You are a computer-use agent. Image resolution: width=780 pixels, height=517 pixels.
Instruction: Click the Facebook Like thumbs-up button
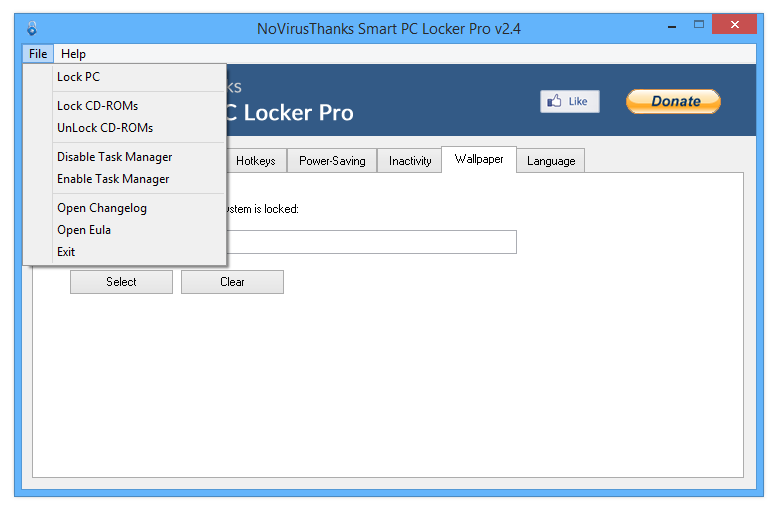click(x=570, y=102)
